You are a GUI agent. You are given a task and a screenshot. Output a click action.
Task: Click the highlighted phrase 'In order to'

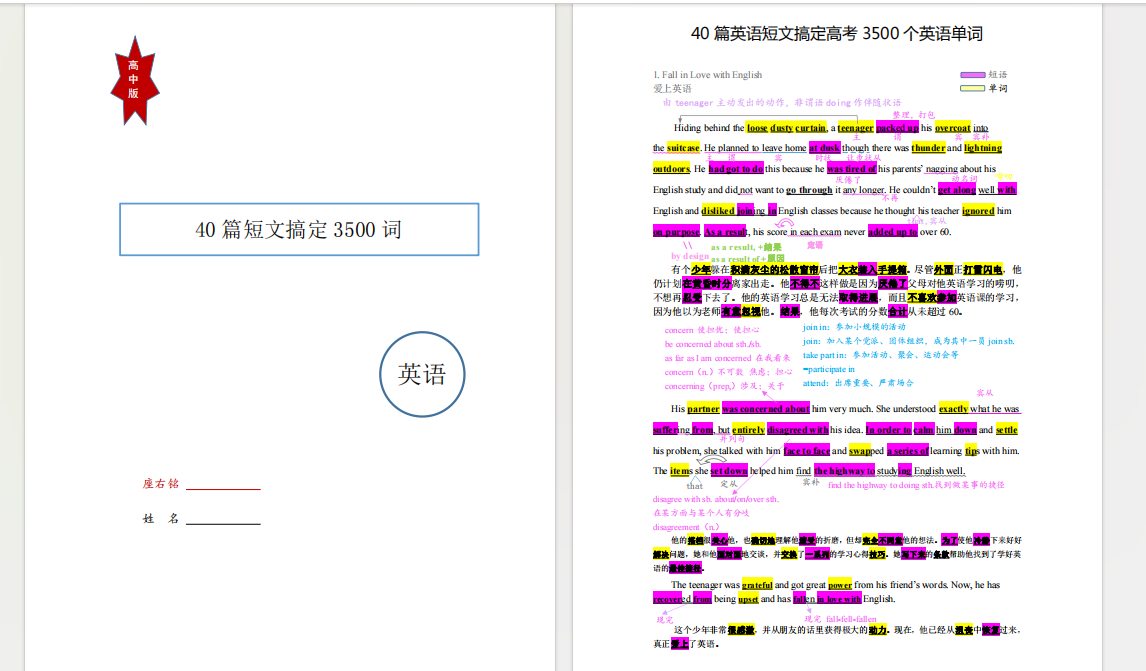coord(889,431)
